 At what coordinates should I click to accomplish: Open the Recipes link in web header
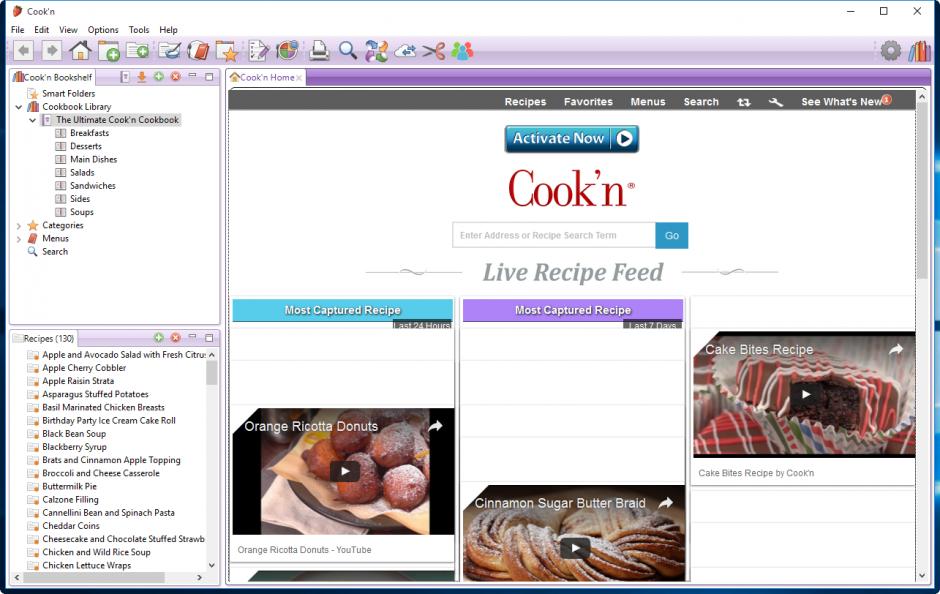pyautogui.click(x=525, y=102)
